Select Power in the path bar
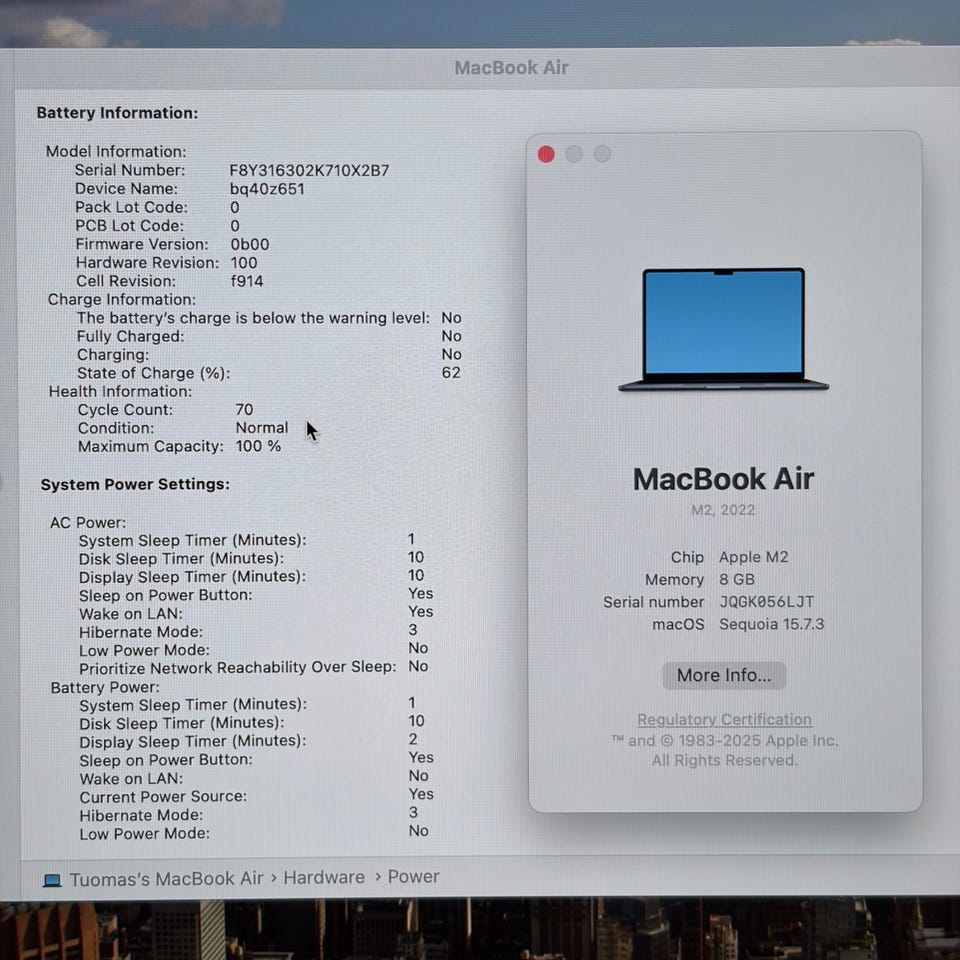This screenshot has height=960, width=960. [x=413, y=877]
